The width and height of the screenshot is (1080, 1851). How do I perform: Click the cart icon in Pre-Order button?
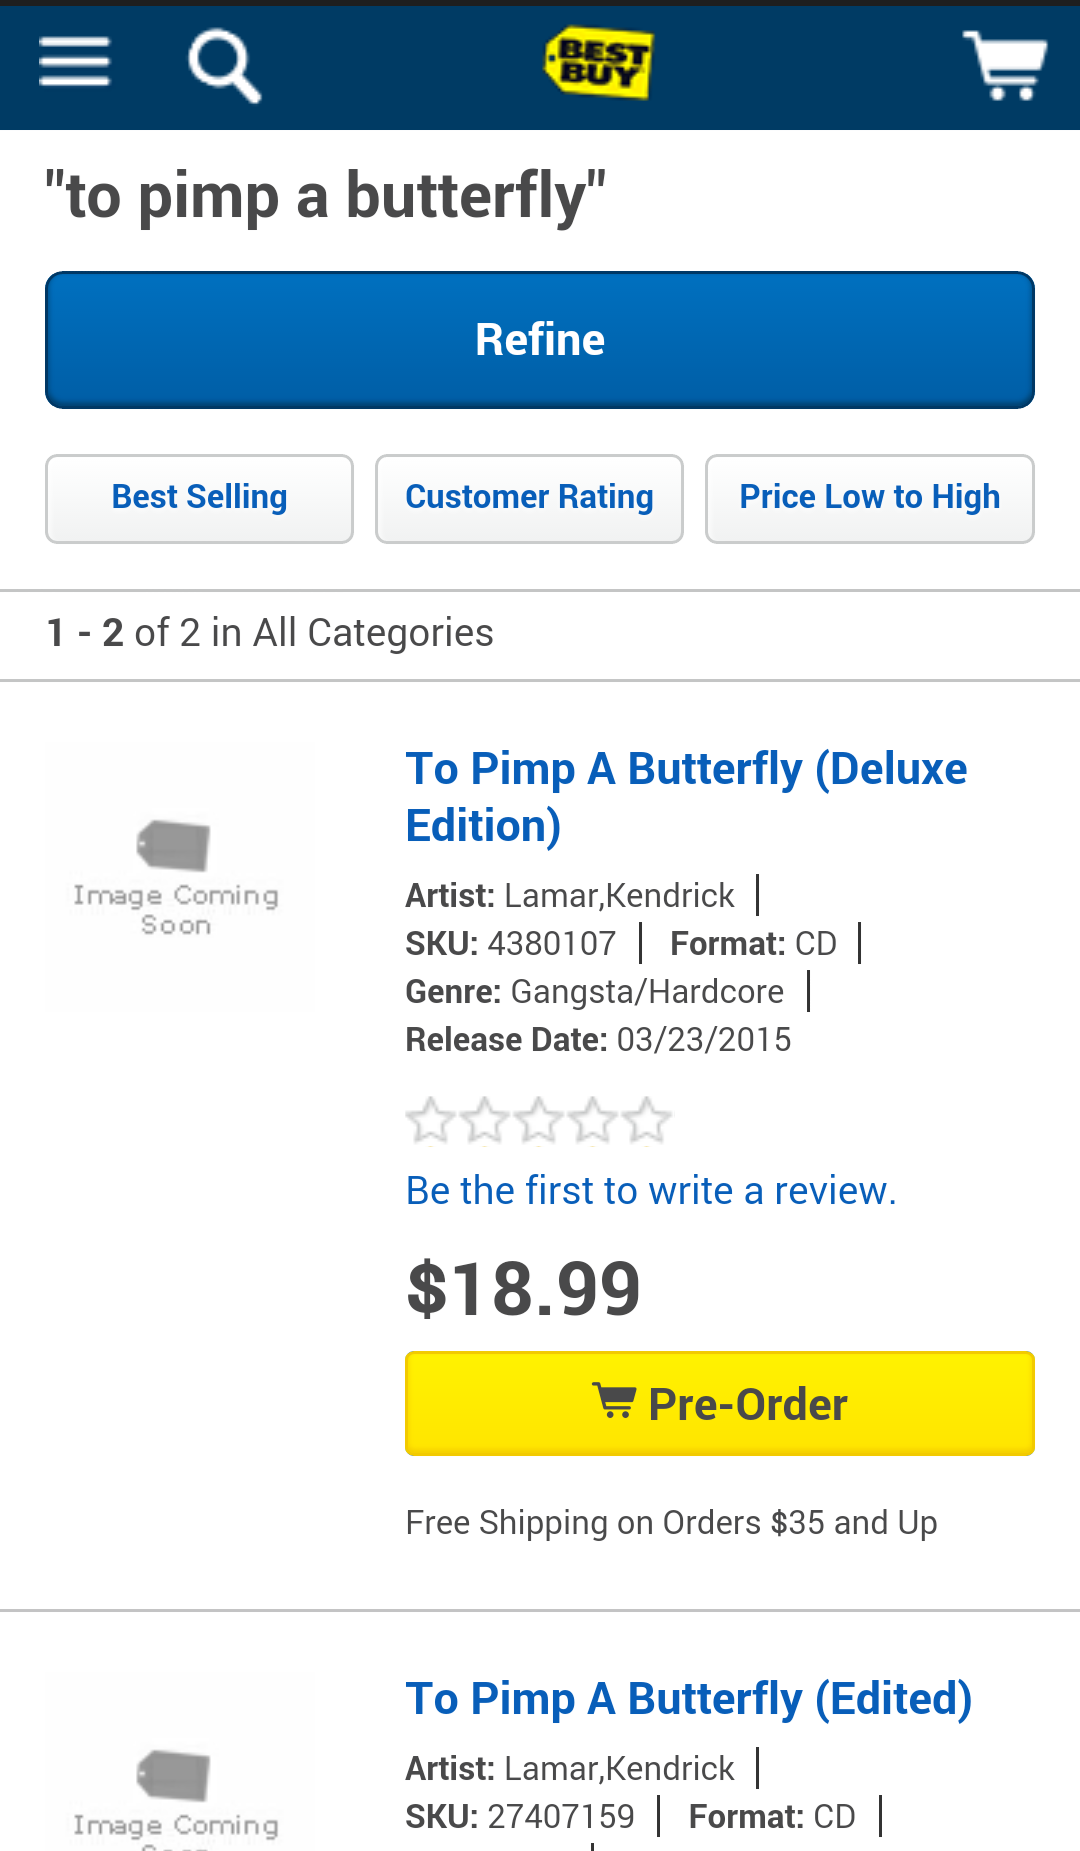(x=613, y=1401)
